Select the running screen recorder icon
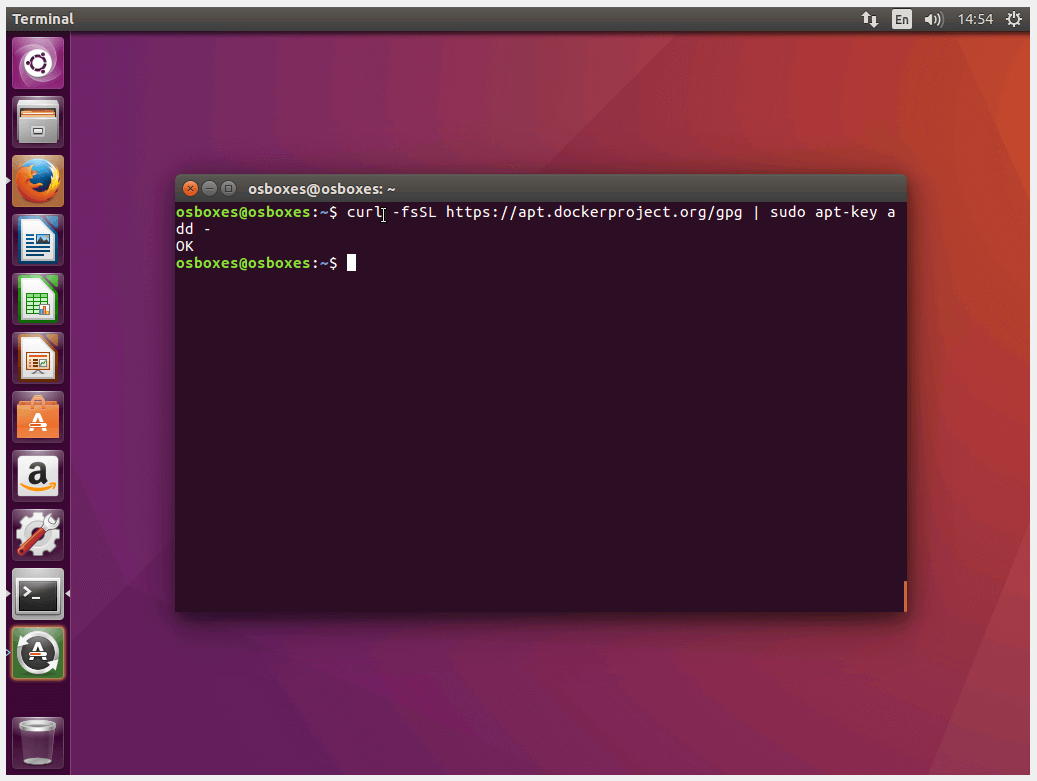 [x=37, y=654]
